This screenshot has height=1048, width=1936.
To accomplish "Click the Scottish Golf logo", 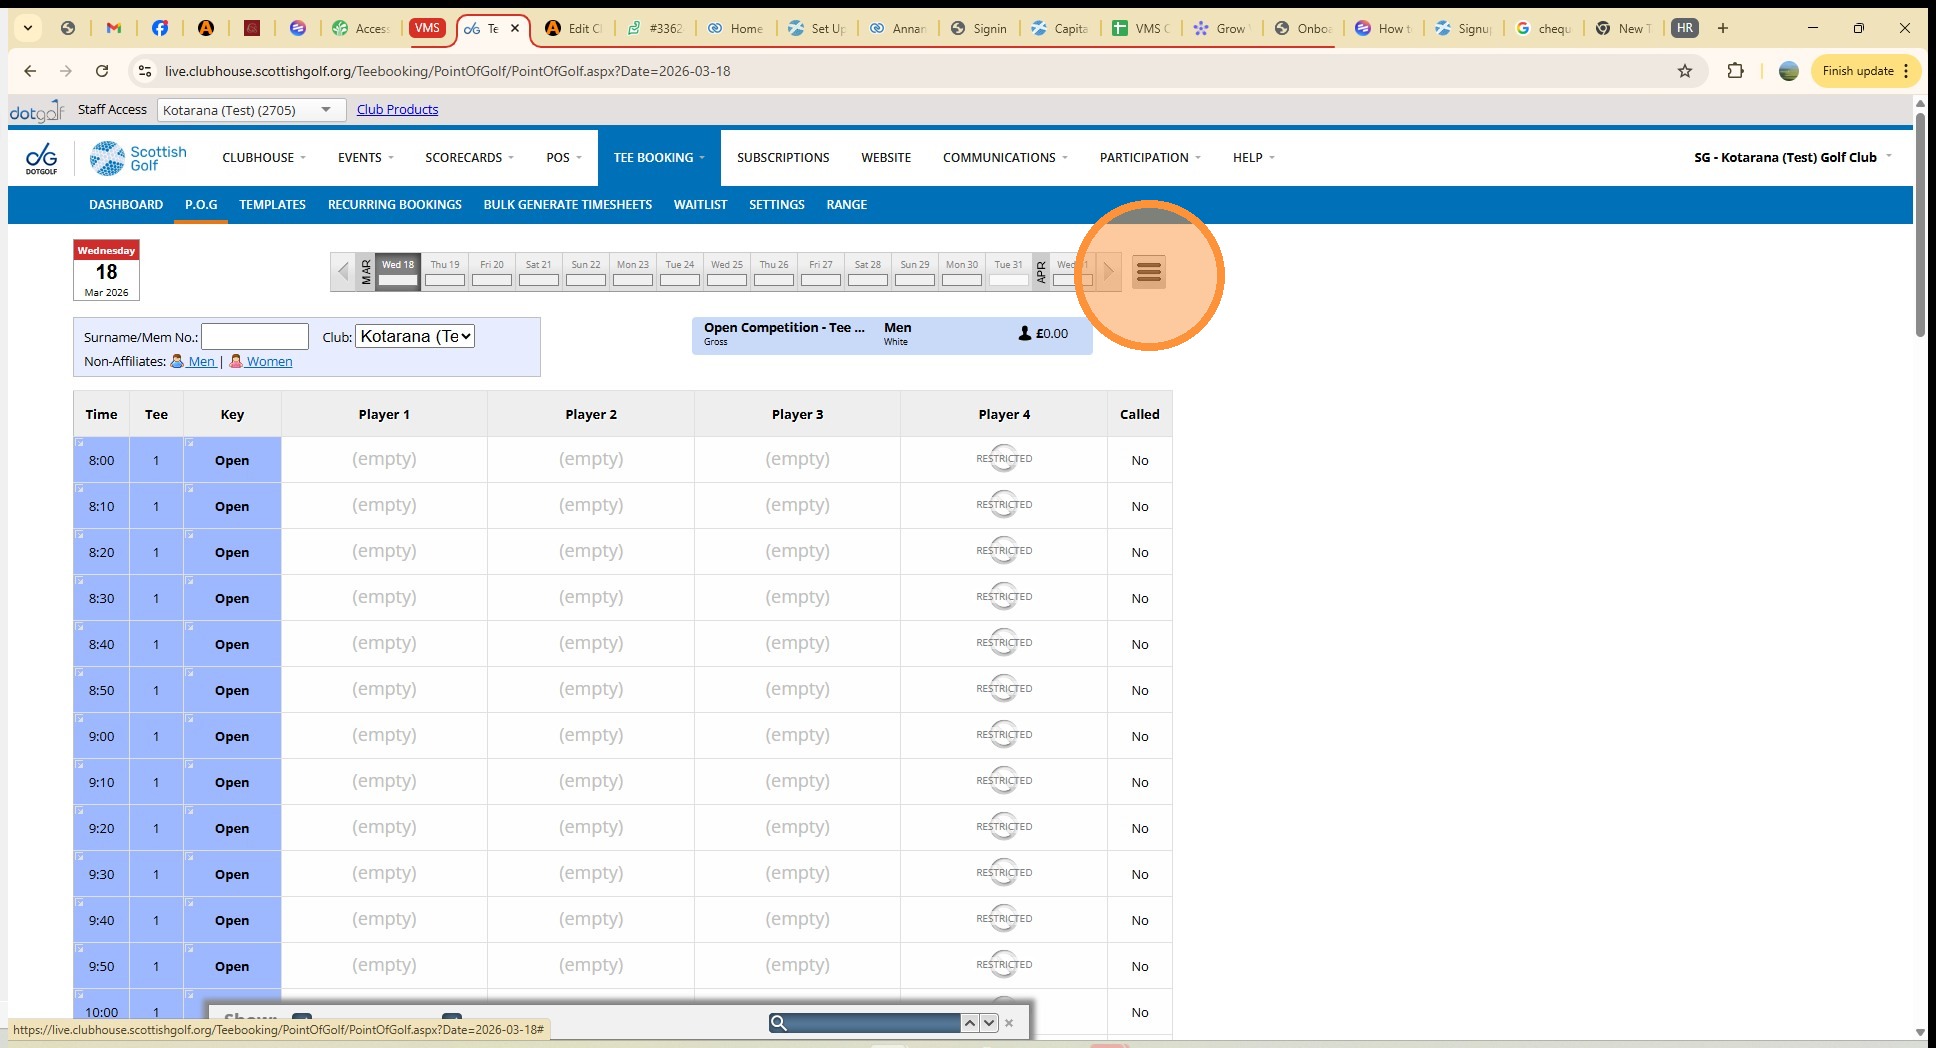I will 138,158.
